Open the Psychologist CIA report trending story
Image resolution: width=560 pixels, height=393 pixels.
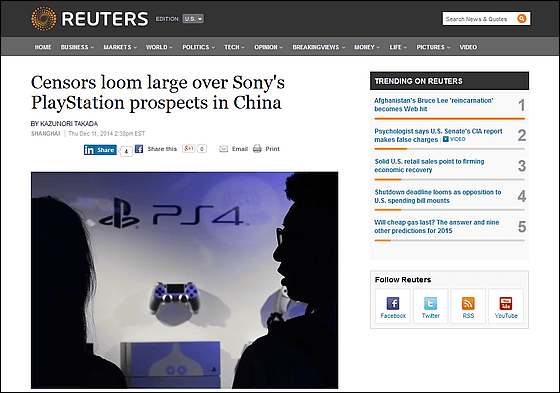tap(438, 135)
